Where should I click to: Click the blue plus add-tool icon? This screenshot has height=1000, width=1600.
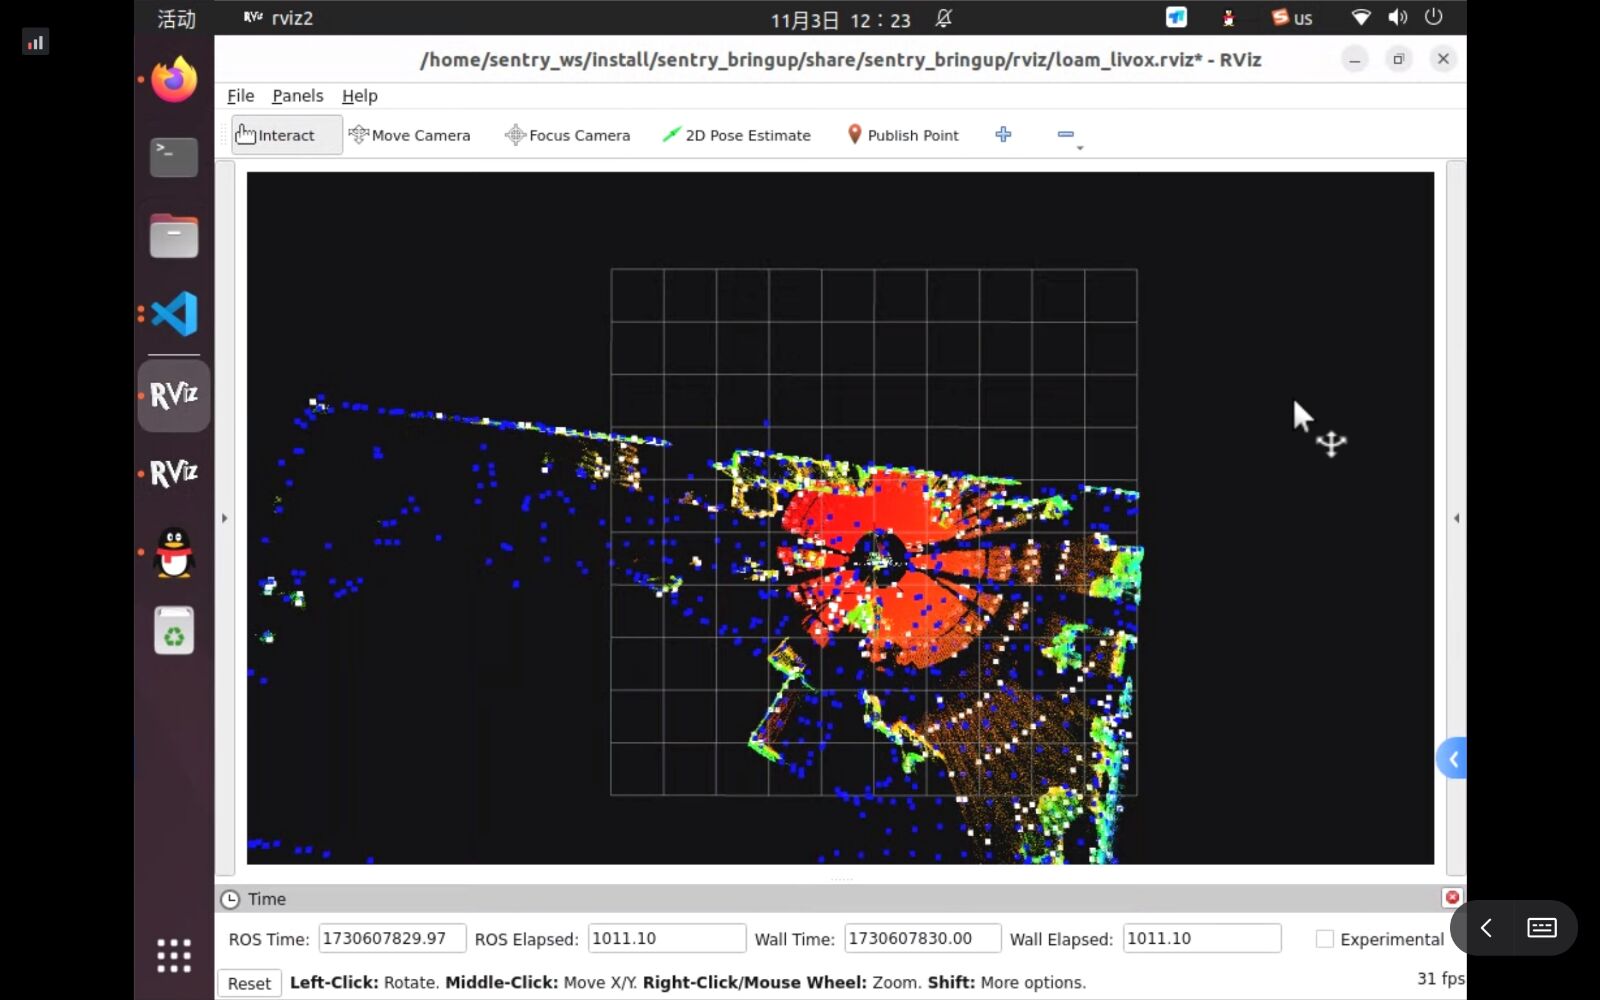pyautogui.click(x=1003, y=134)
